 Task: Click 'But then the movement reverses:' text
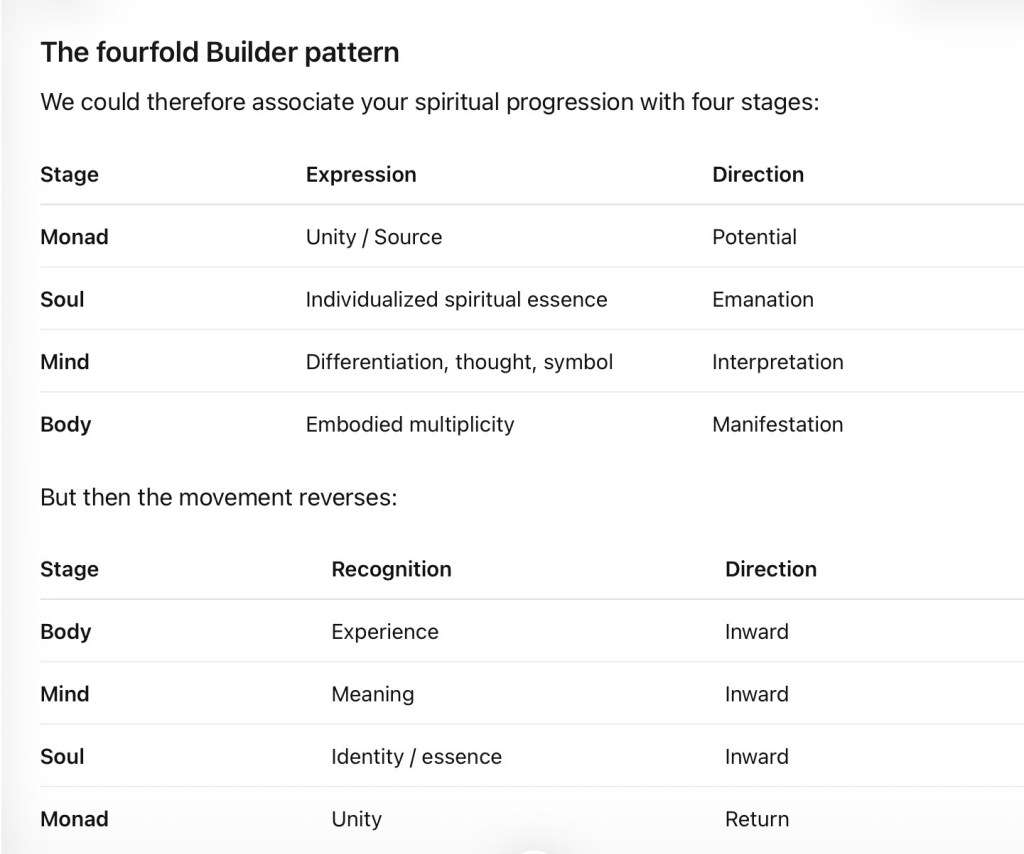click(219, 498)
